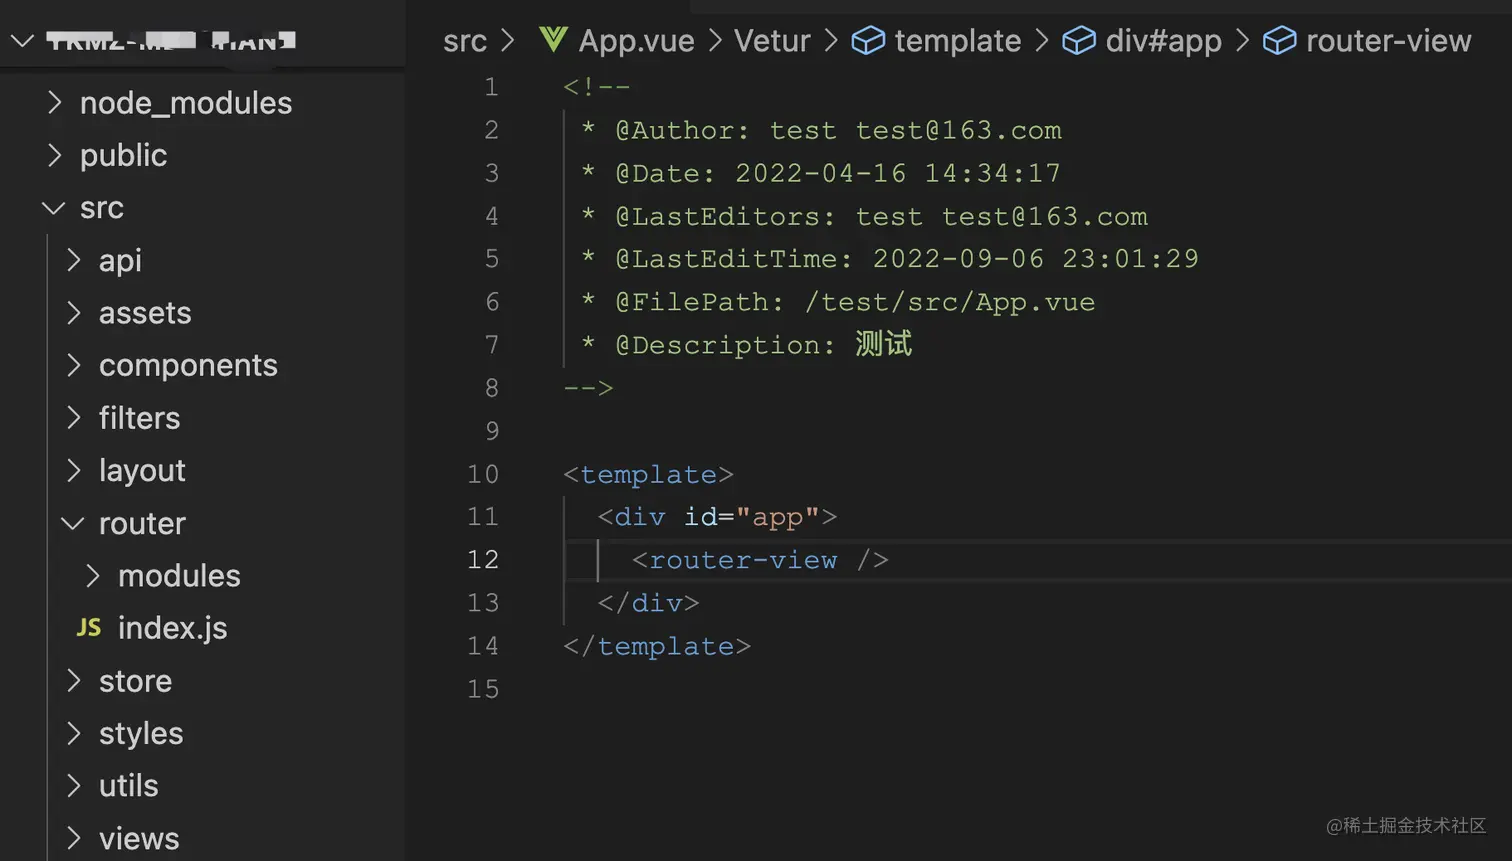Collapse the project root folder chevron
The width and height of the screenshot is (1512, 861).
tap(22, 41)
